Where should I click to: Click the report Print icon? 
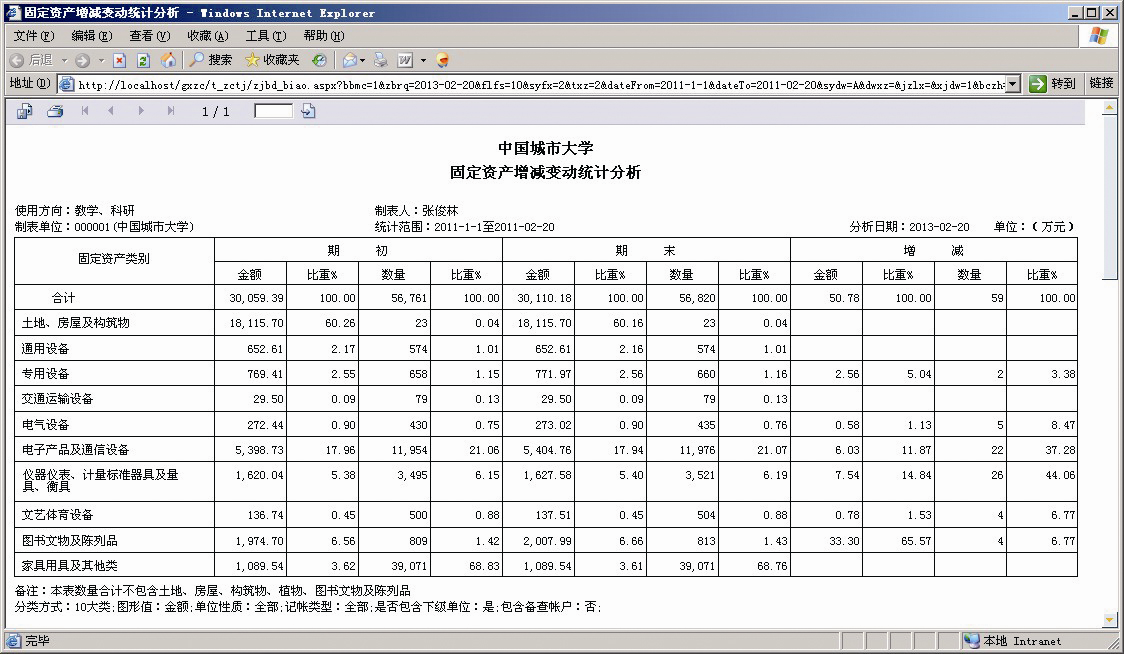pos(55,111)
